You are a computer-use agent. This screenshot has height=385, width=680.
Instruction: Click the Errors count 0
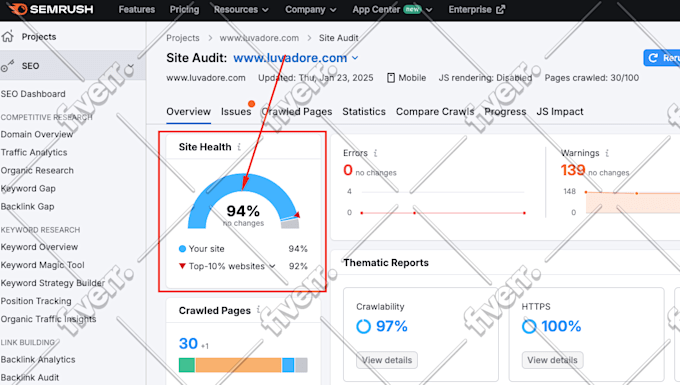pyautogui.click(x=348, y=170)
